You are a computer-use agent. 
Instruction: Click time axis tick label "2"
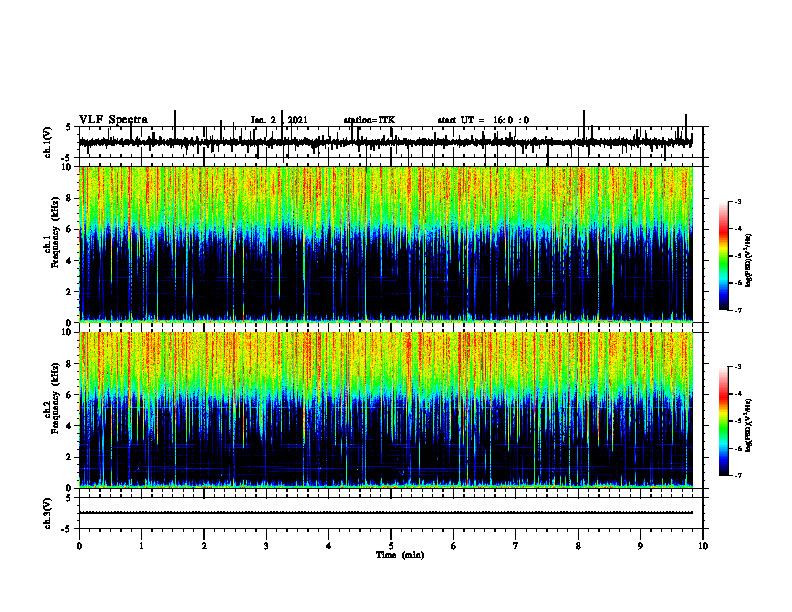[x=204, y=546]
